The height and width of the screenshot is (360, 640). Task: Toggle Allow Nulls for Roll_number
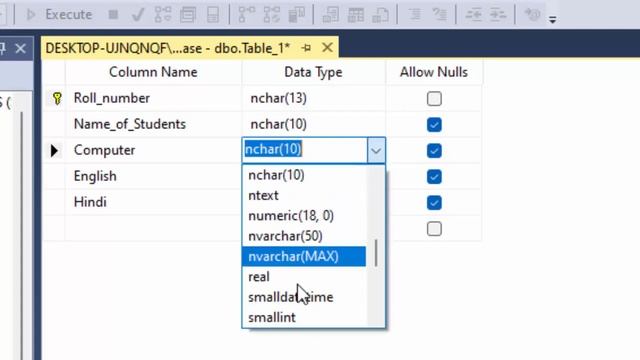coord(434,98)
